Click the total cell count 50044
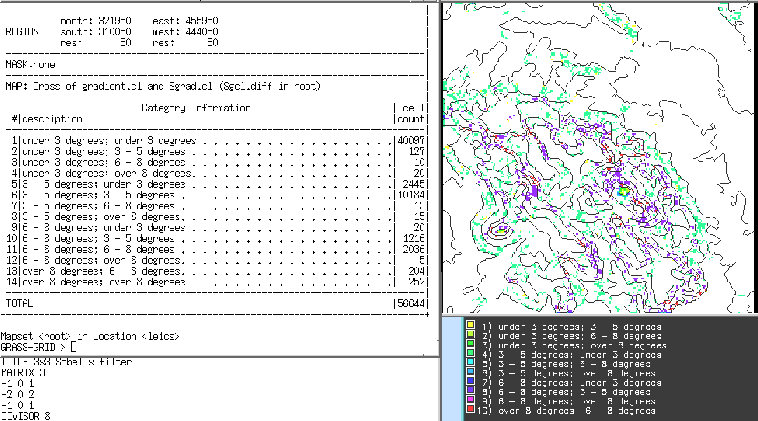The width and height of the screenshot is (758, 421). point(410,304)
